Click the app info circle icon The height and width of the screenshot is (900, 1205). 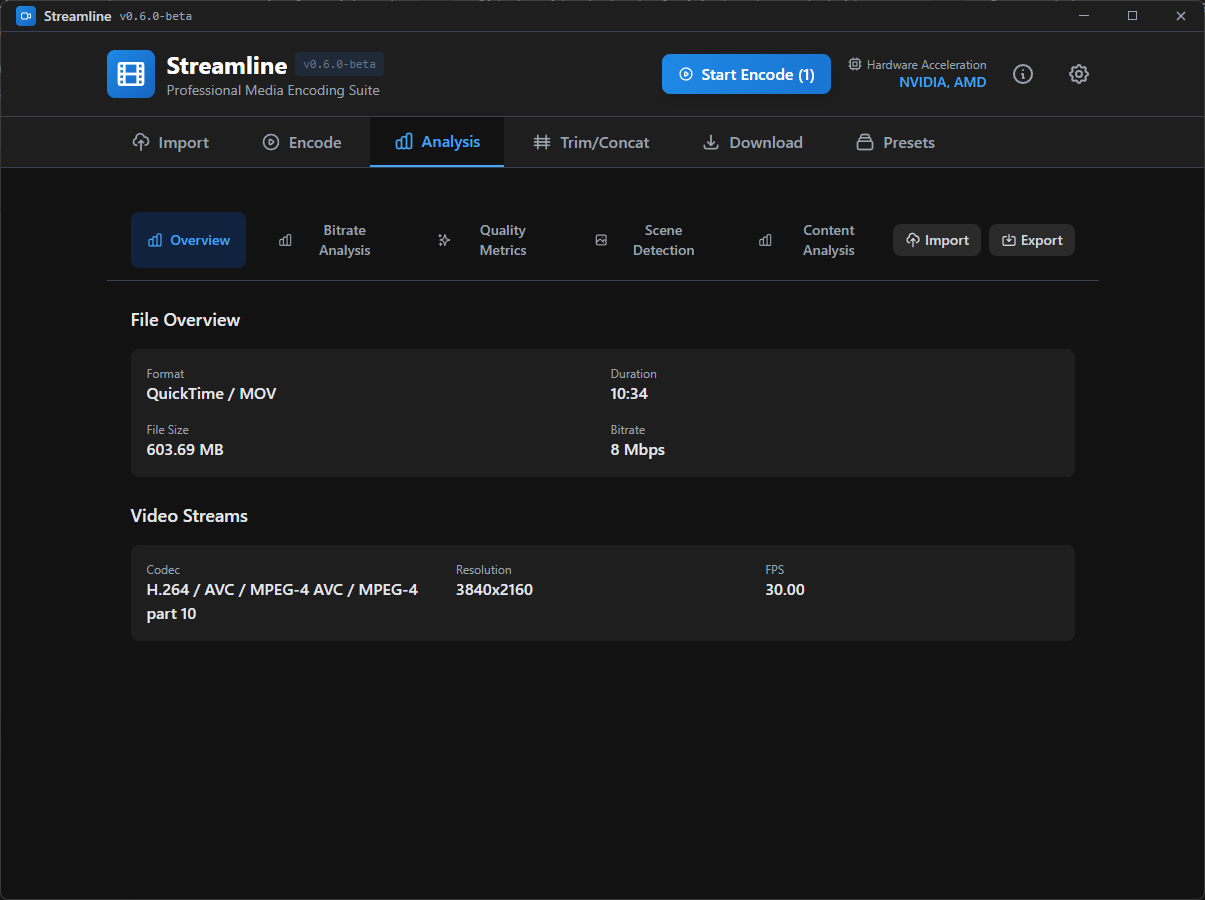(x=1023, y=74)
